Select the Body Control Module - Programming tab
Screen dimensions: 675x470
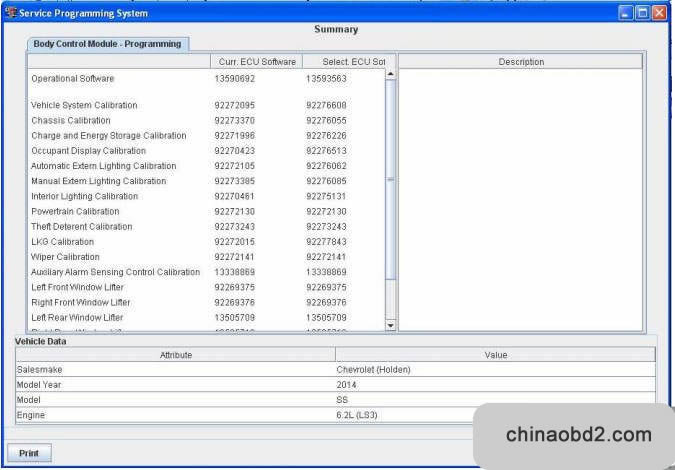coord(108,44)
